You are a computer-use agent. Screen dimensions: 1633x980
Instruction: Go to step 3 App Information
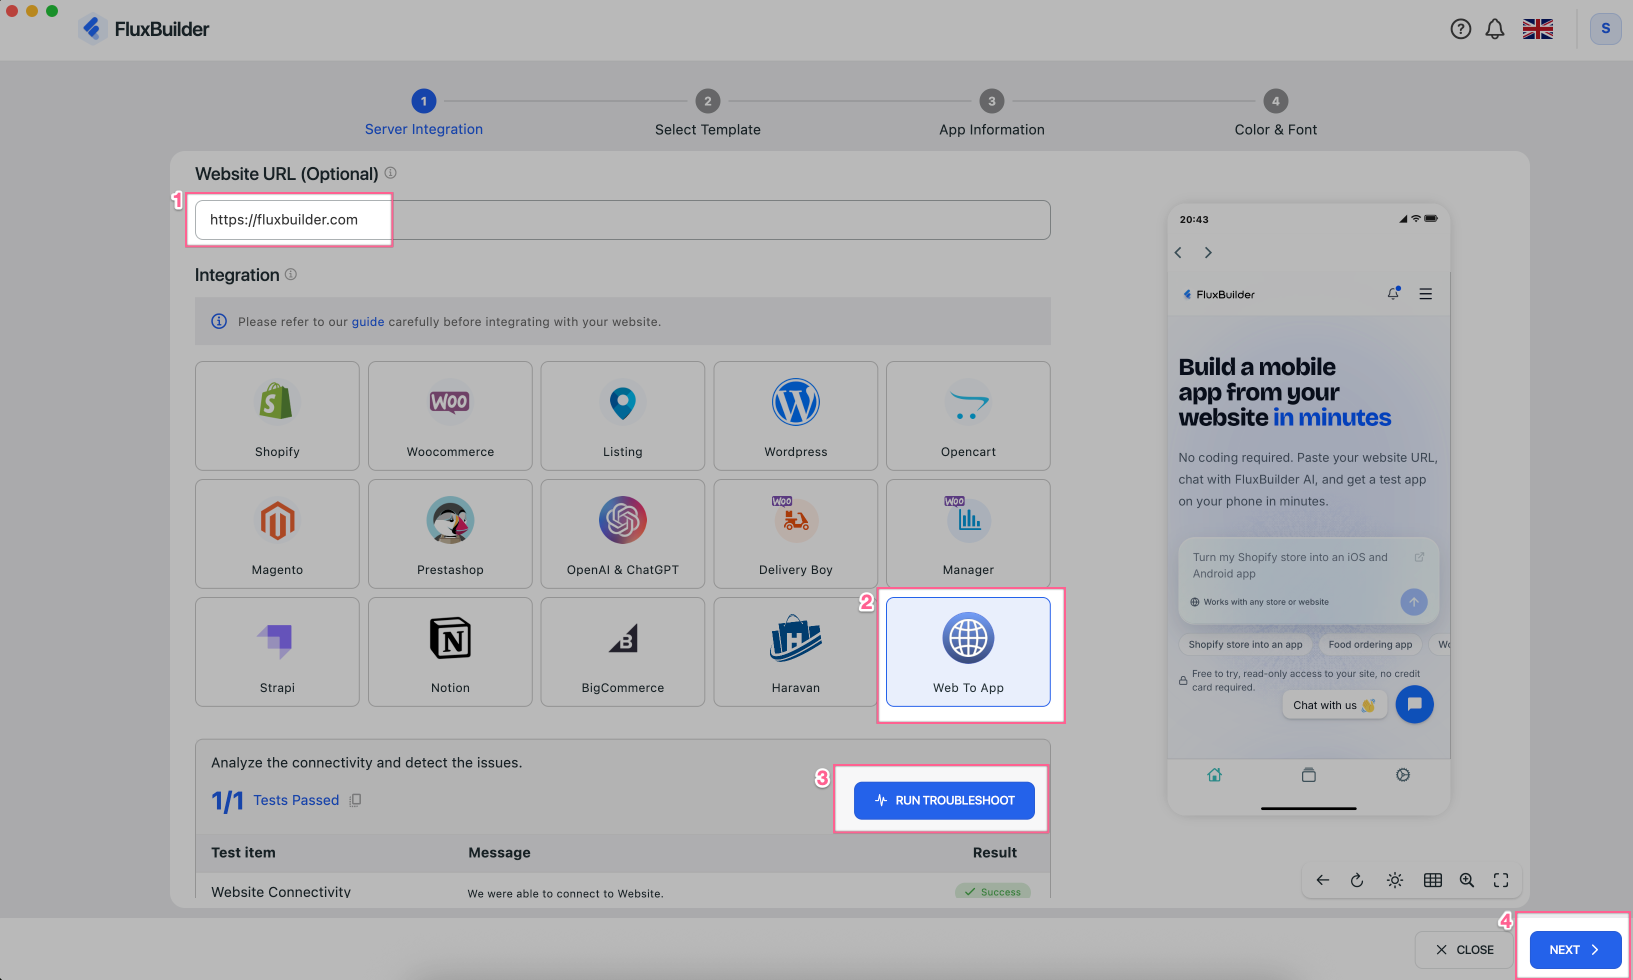pos(992,114)
